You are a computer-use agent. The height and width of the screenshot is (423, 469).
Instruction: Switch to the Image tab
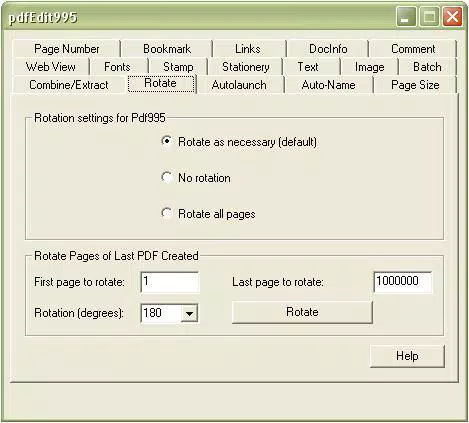coord(369,67)
